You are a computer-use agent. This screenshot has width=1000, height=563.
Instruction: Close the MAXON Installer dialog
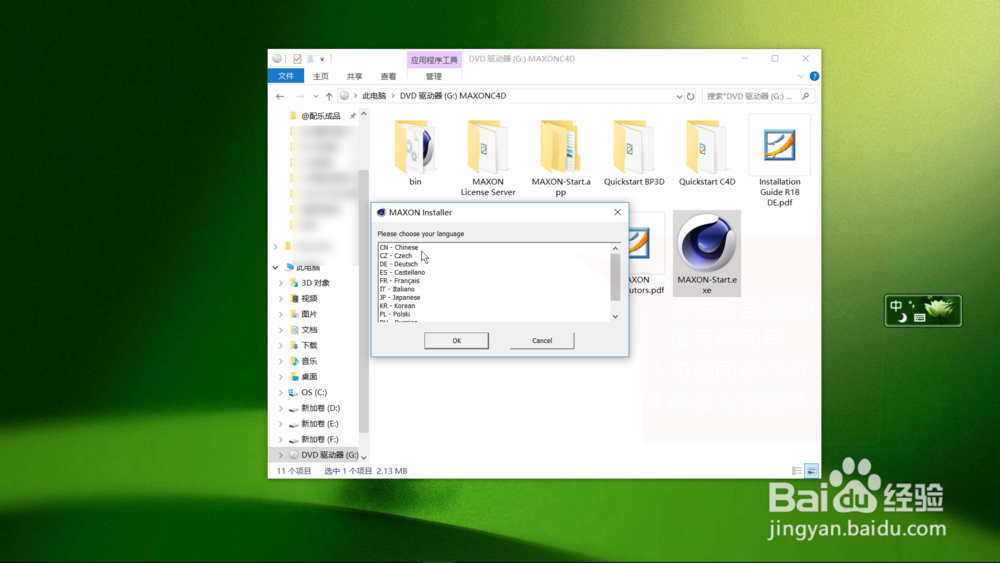617,212
